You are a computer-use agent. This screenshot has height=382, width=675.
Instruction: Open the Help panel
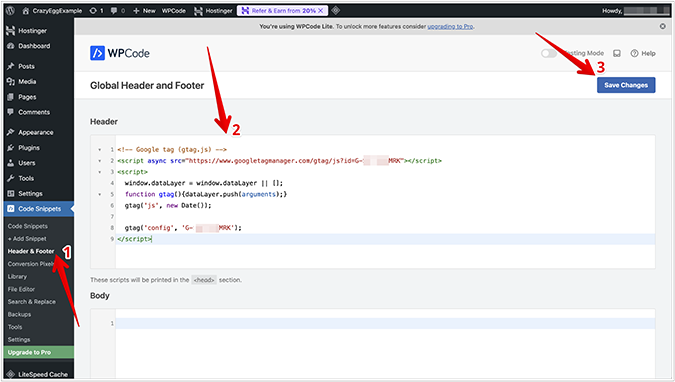(x=643, y=53)
